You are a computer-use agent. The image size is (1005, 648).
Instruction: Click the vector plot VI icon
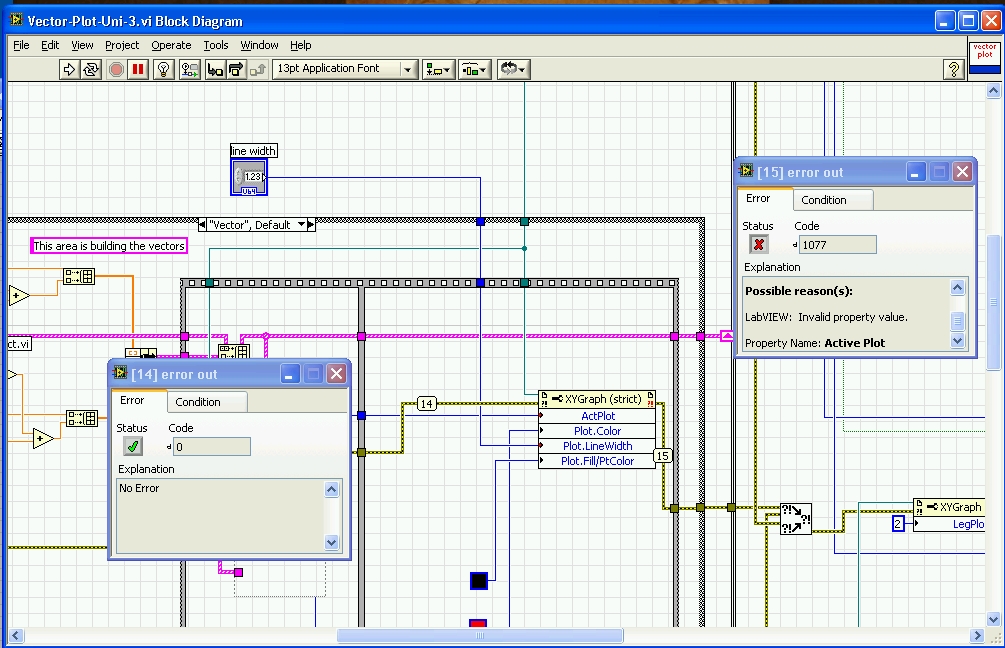click(x=984, y=57)
